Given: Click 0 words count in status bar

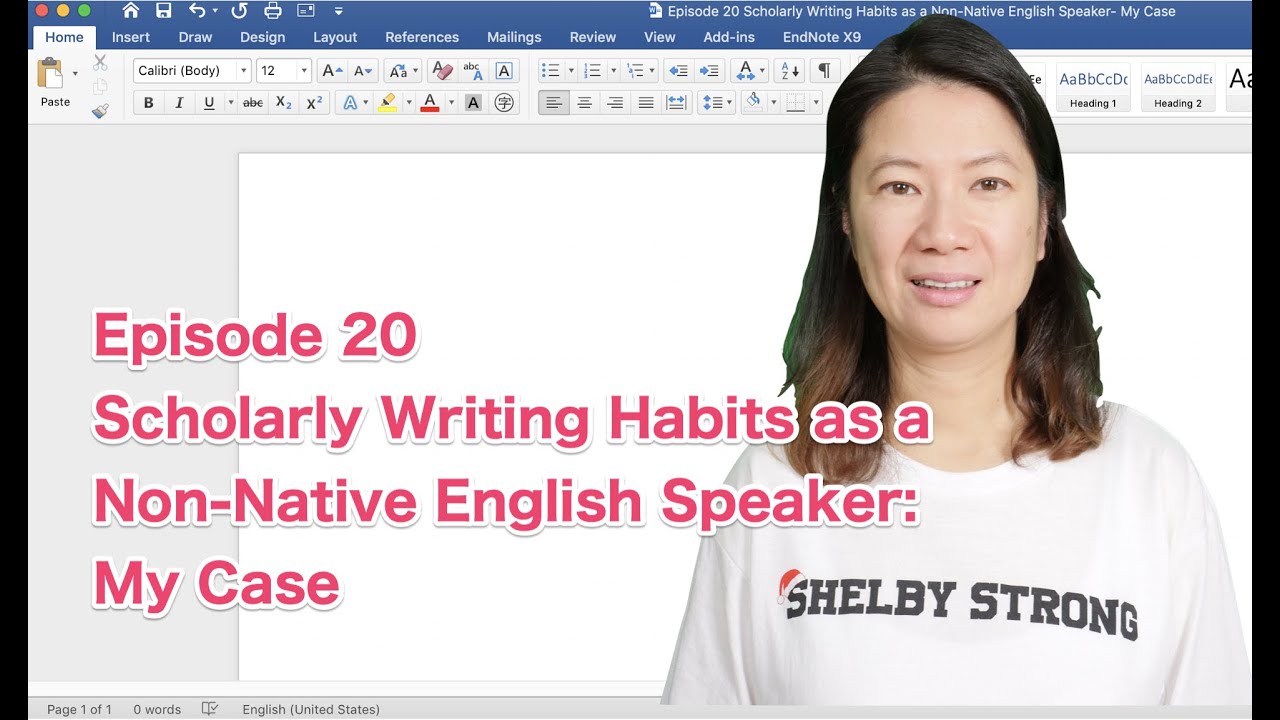Looking at the screenshot, I should click(x=157, y=709).
